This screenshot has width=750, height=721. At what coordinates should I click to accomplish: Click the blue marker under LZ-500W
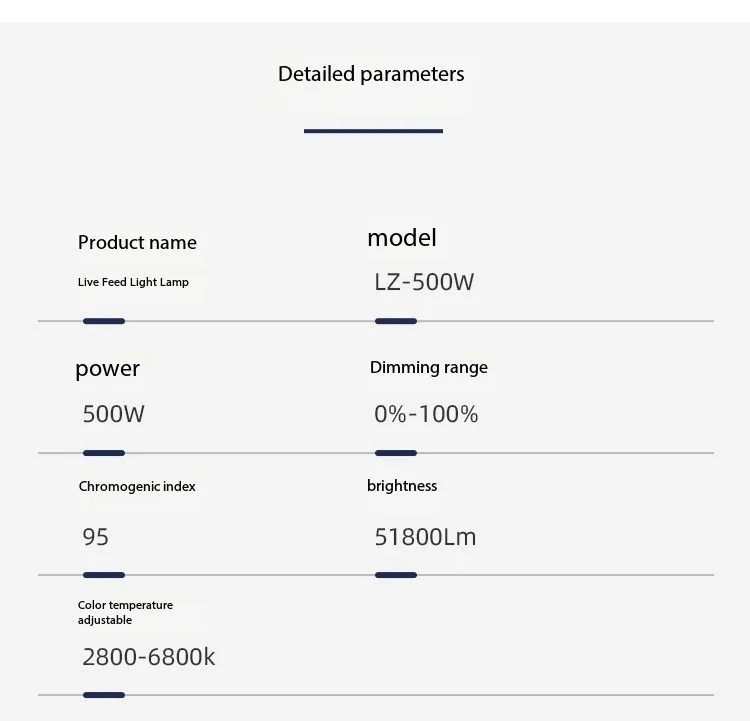(x=396, y=321)
